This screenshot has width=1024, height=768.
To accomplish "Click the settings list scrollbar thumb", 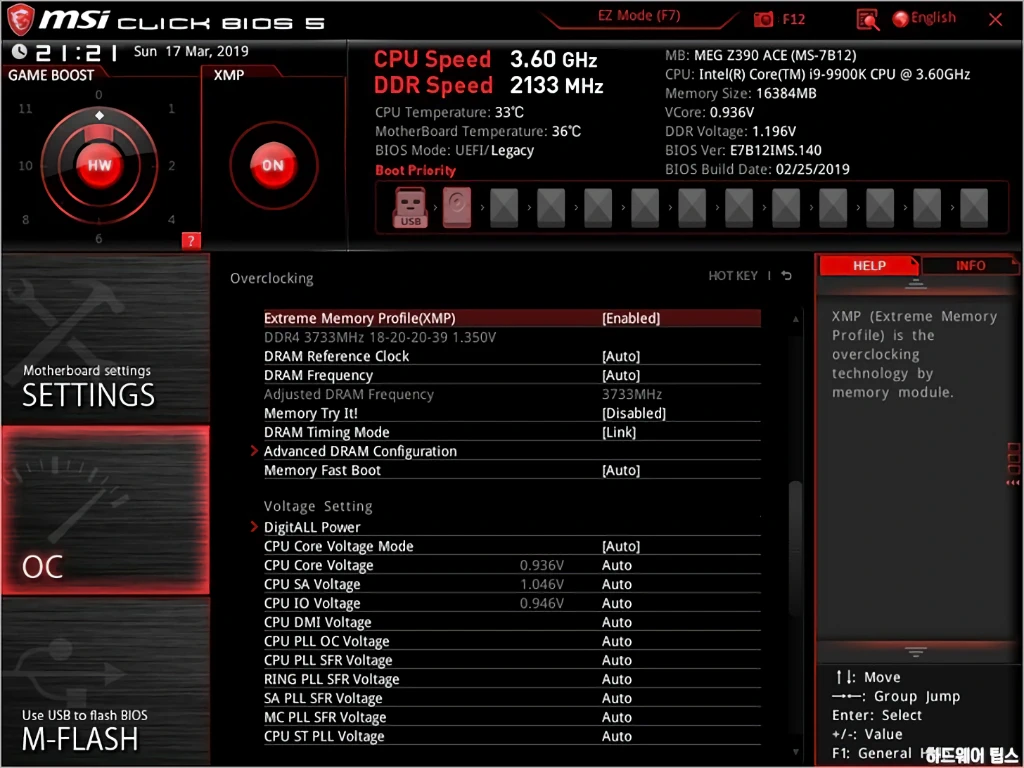I will click(x=795, y=549).
